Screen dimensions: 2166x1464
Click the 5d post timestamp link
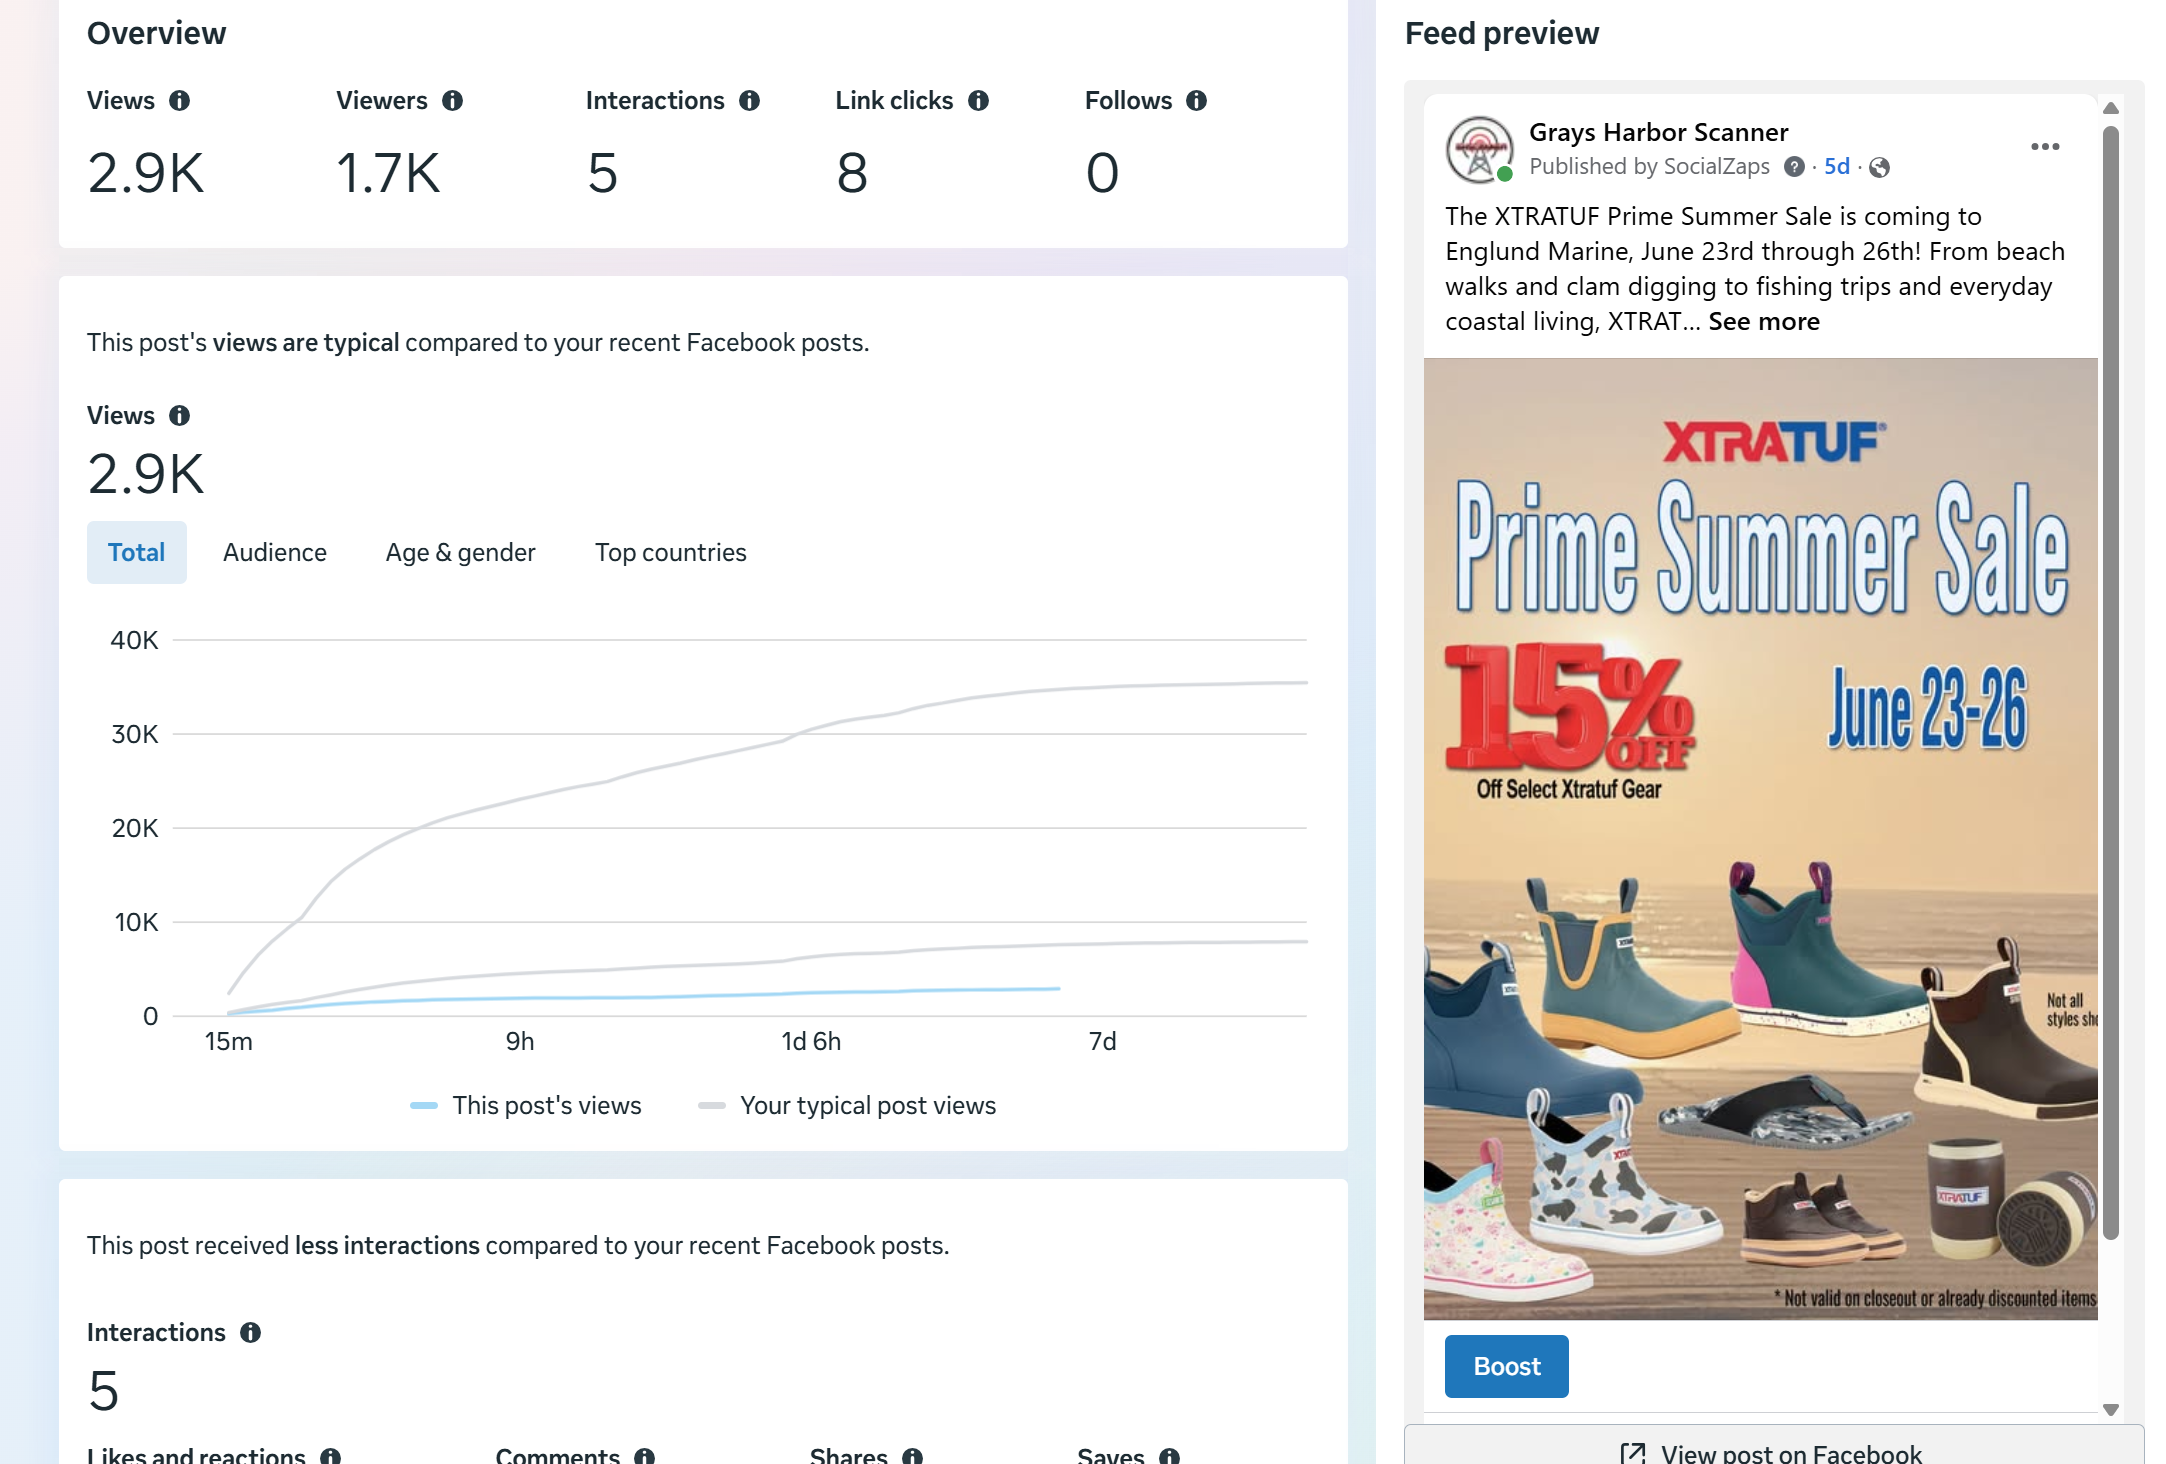[1837, 166]
